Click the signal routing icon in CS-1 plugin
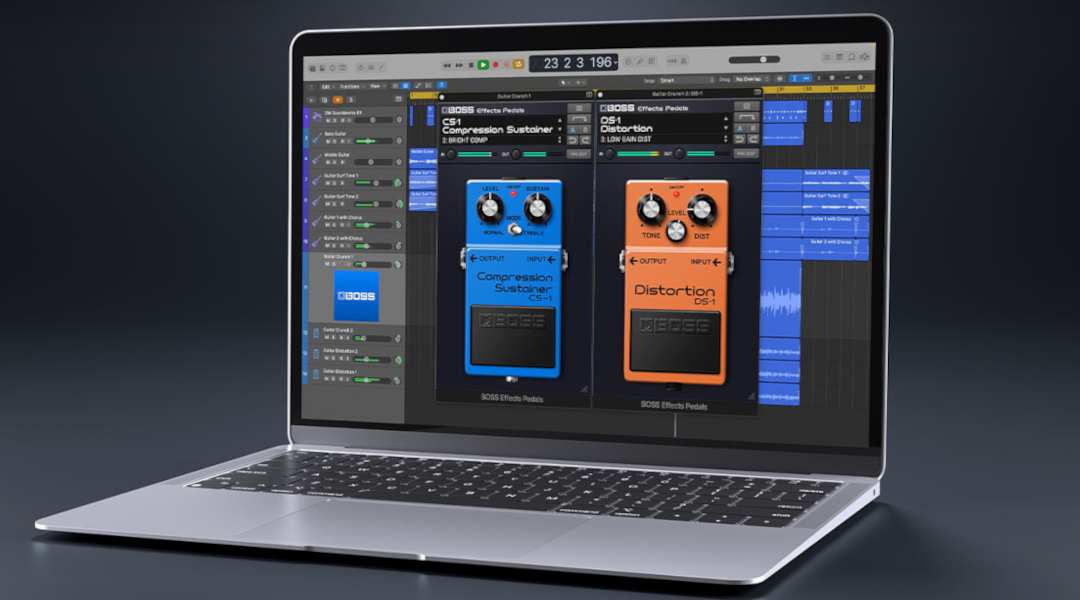 click(x=579, y=119)
